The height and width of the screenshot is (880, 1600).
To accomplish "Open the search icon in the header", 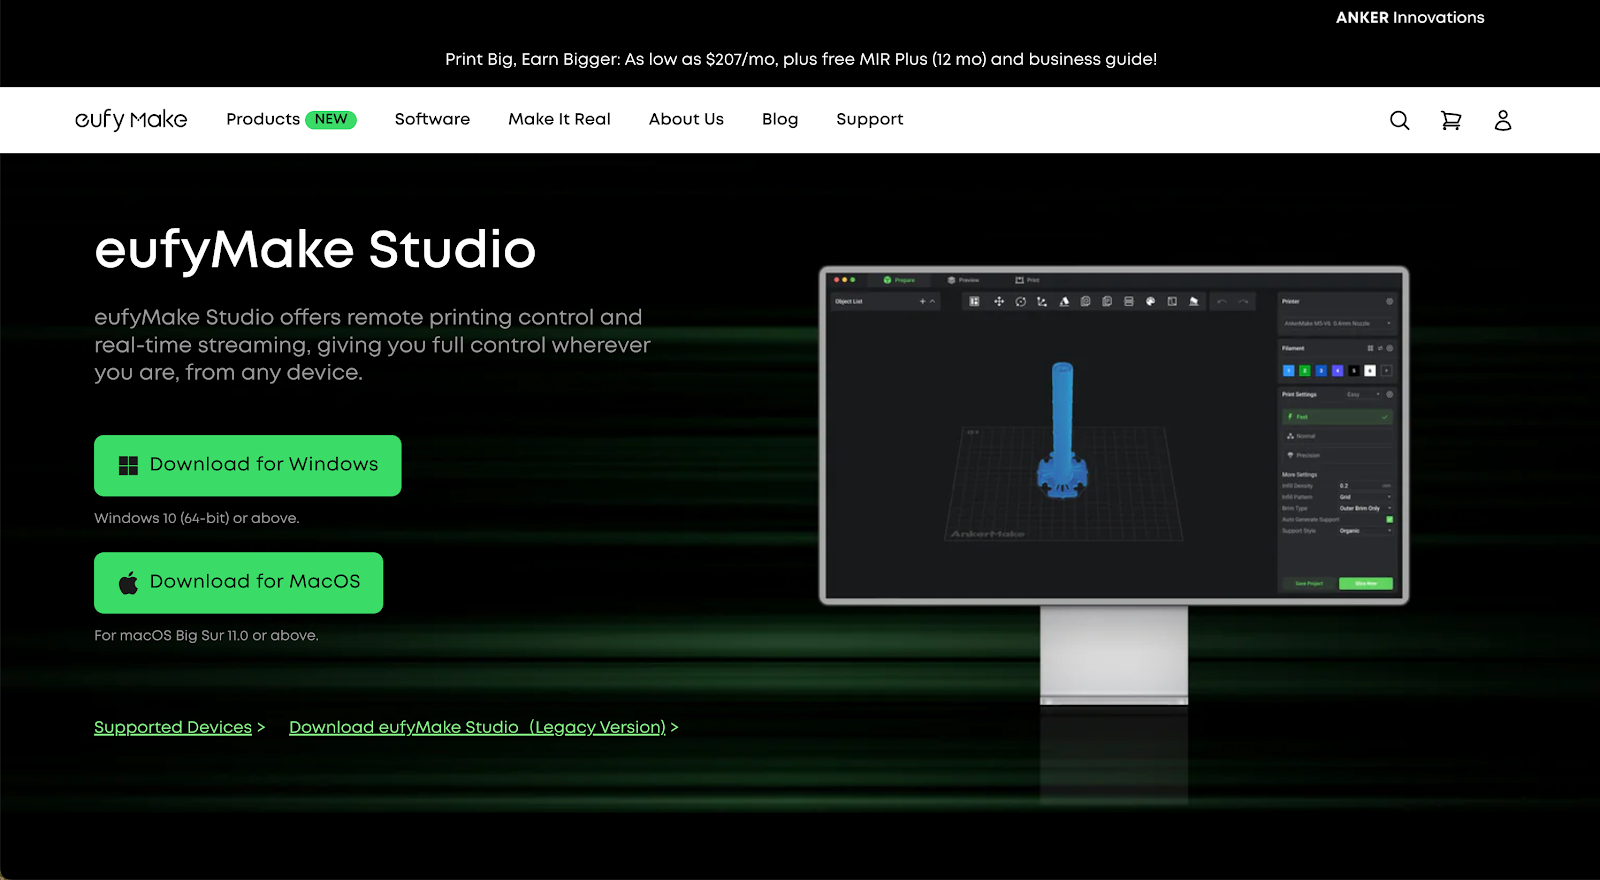I will 1399,120.
